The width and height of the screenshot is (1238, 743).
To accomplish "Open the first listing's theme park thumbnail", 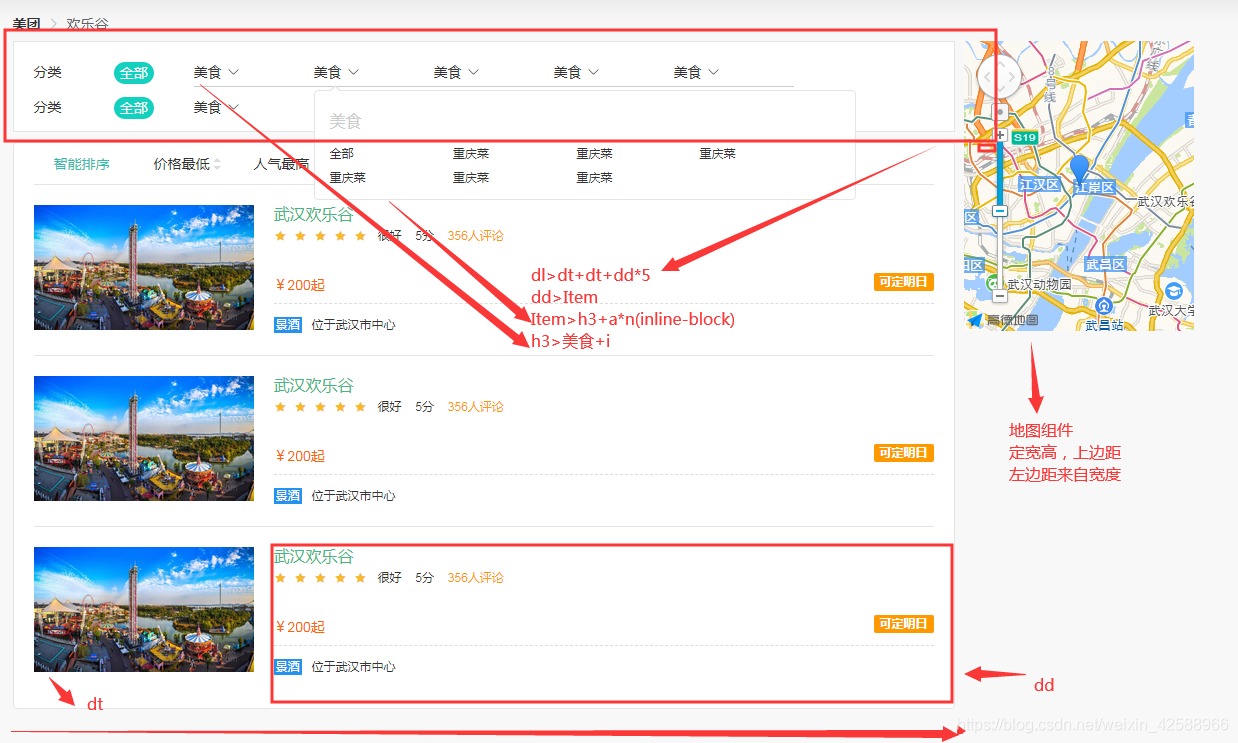I will [144, 268].
